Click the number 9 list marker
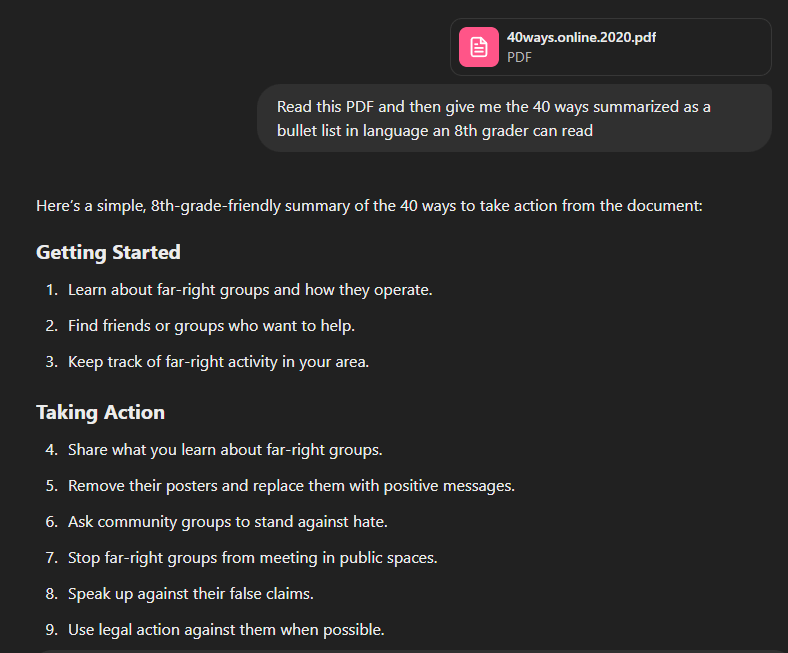Screen dimensions: 788x653 (x=51, y=630)
